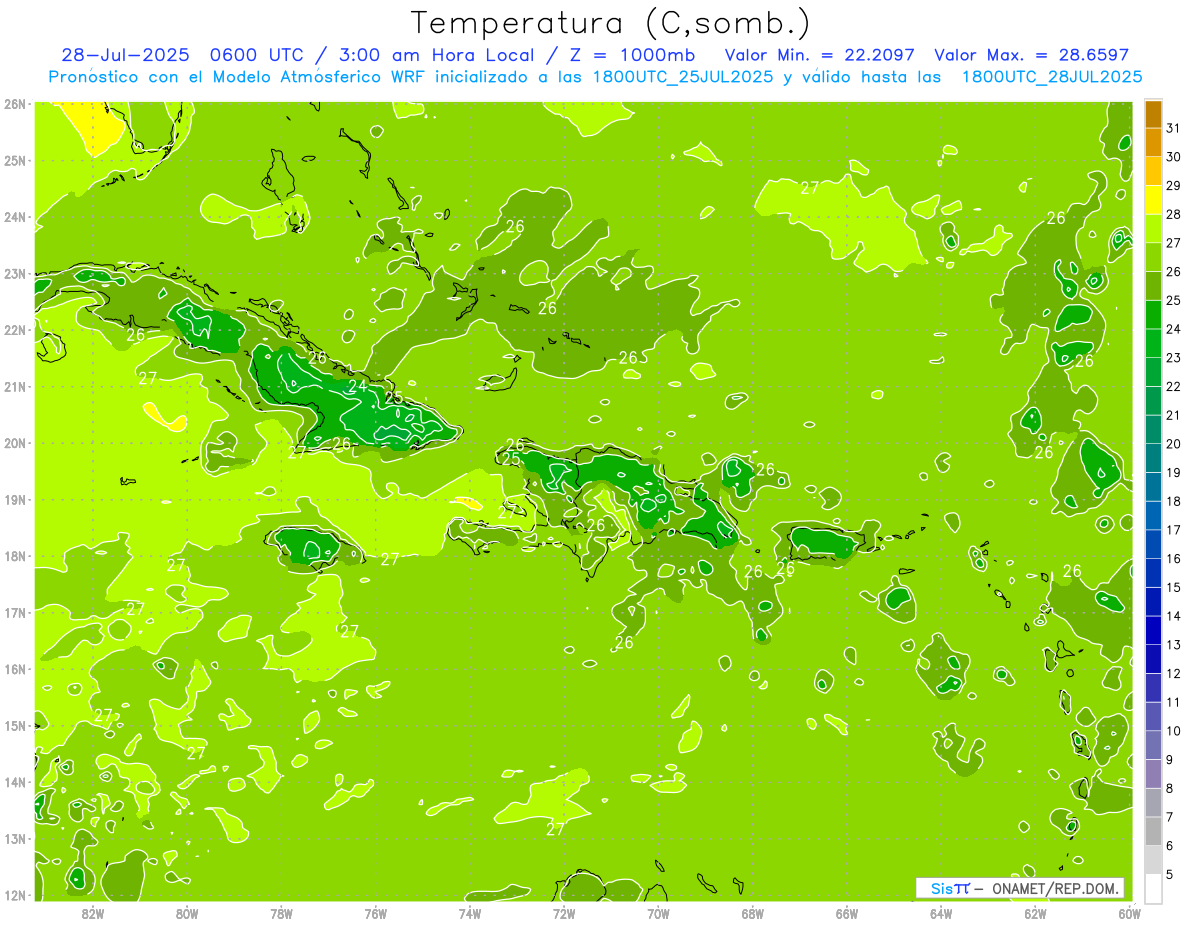Click the "60W" longitude axis label
Viewport: 1200px width, 927px height.
click(x=1130, y=912)
